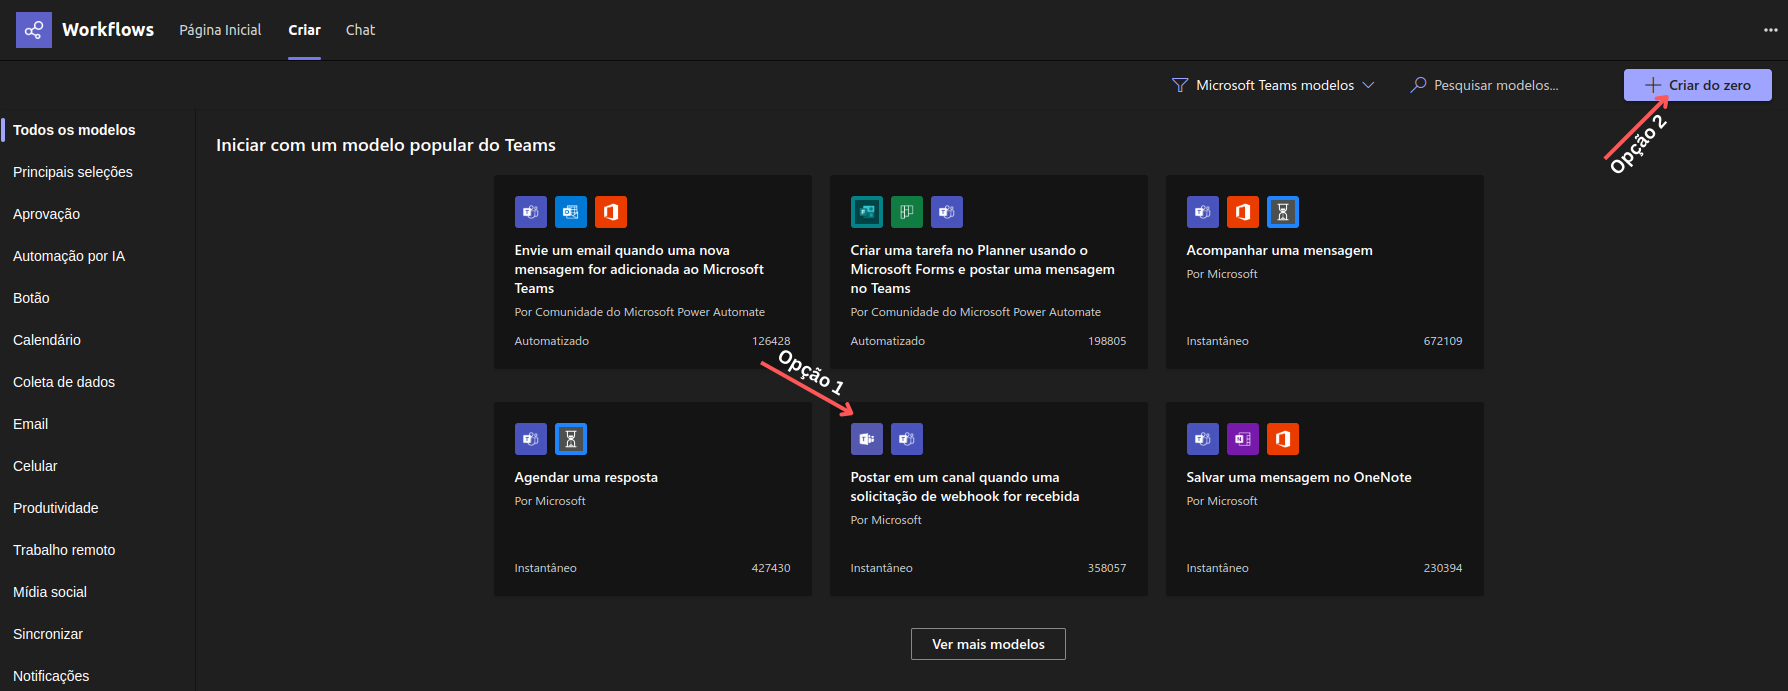Open the three-dots more options menu
Image resolution: width=1788 pixels, height=691 pixels.
point(1770,30)
